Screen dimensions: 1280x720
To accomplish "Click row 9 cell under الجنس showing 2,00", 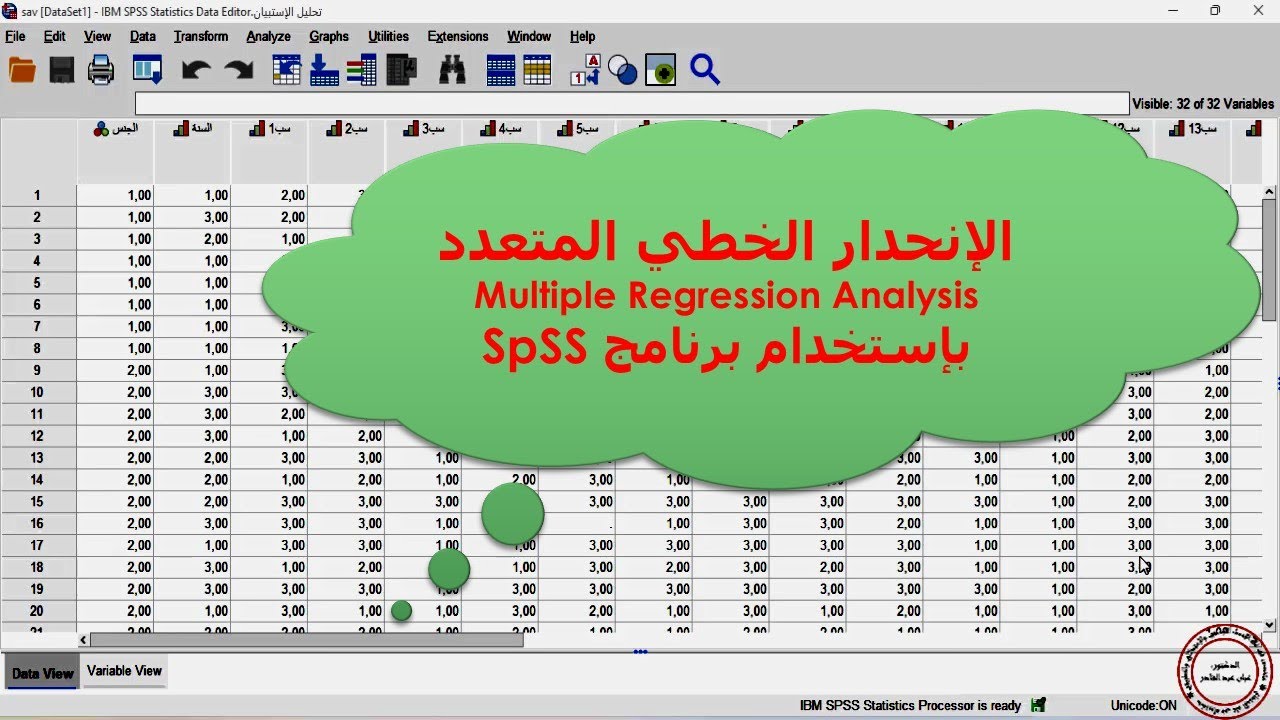I will (x=115, y=370).
